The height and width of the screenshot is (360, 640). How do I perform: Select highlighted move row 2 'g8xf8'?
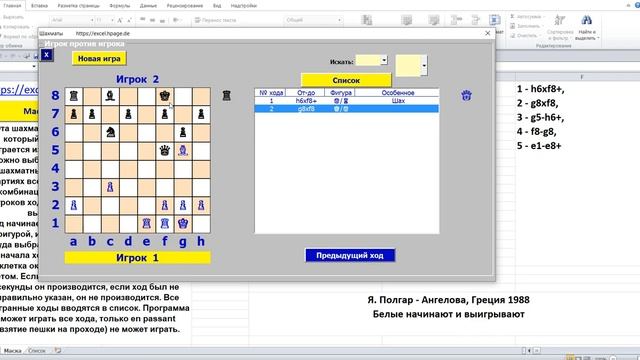(347, 109)
